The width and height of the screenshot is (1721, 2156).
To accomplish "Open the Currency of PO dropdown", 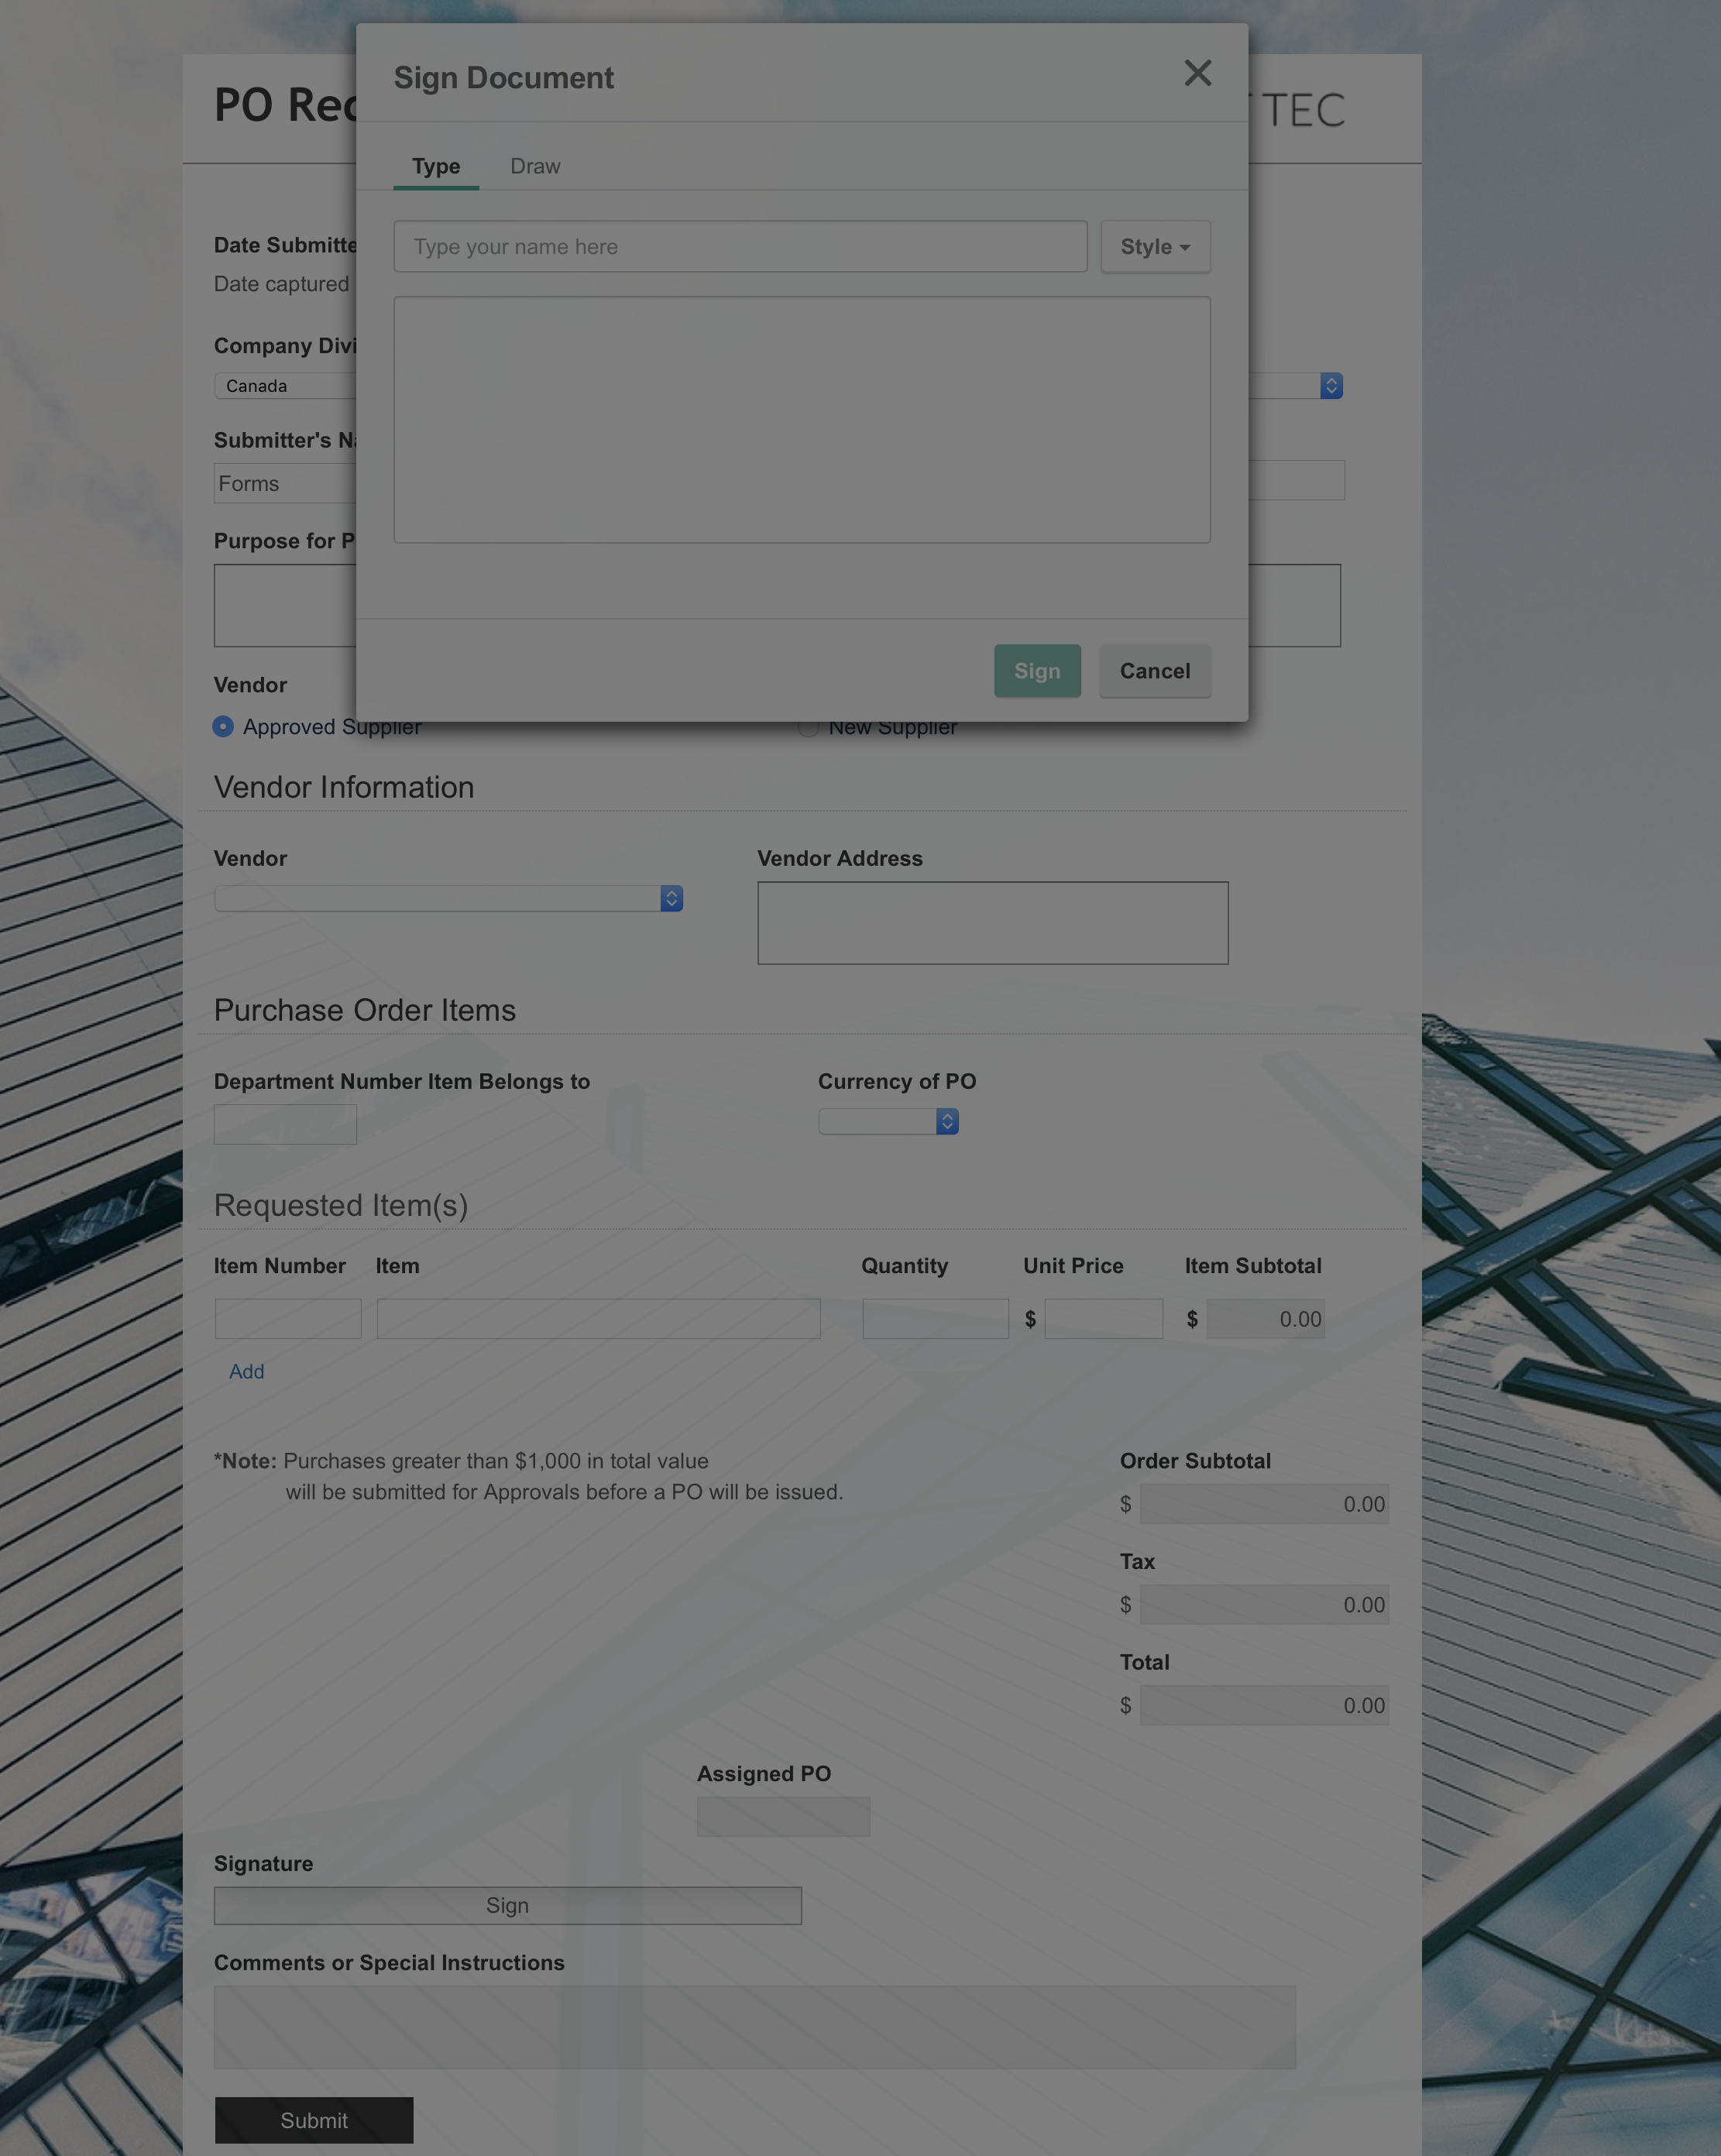I will [888, 1121].
